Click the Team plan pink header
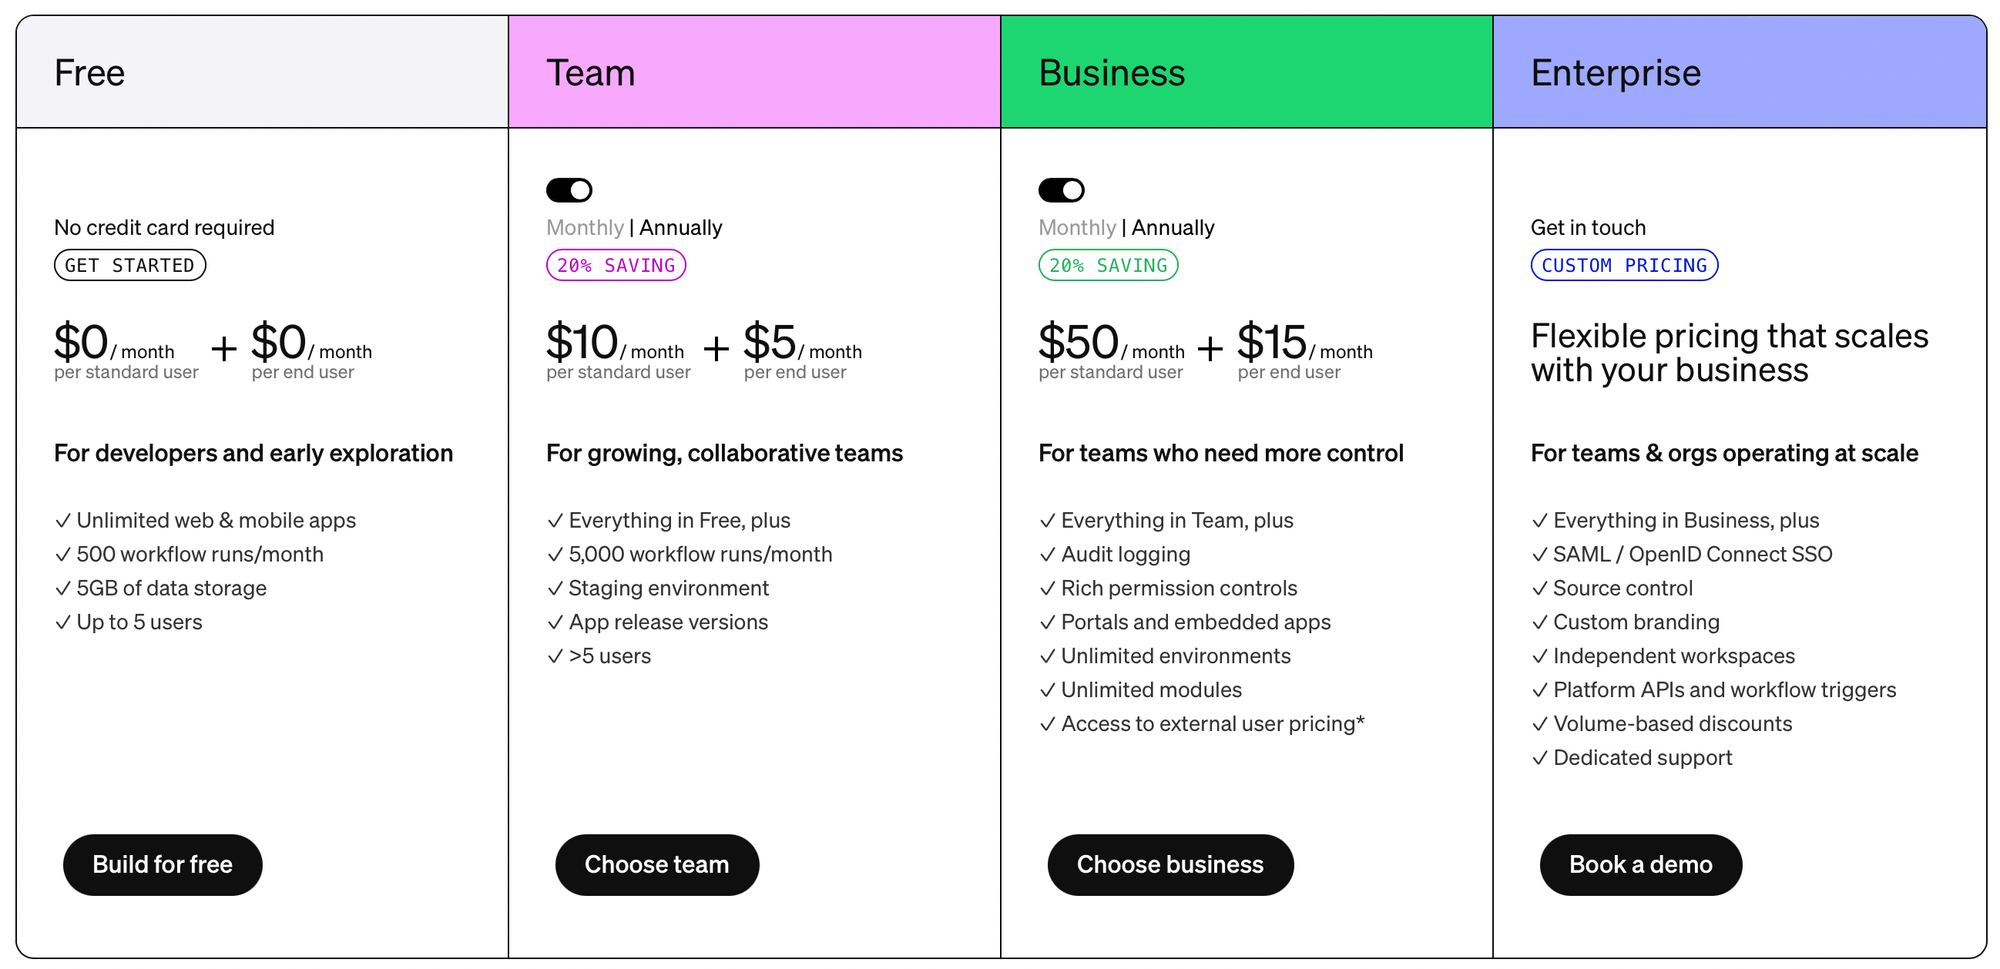The width and height of the screenshot is (2000, 969). click(755, 72)
